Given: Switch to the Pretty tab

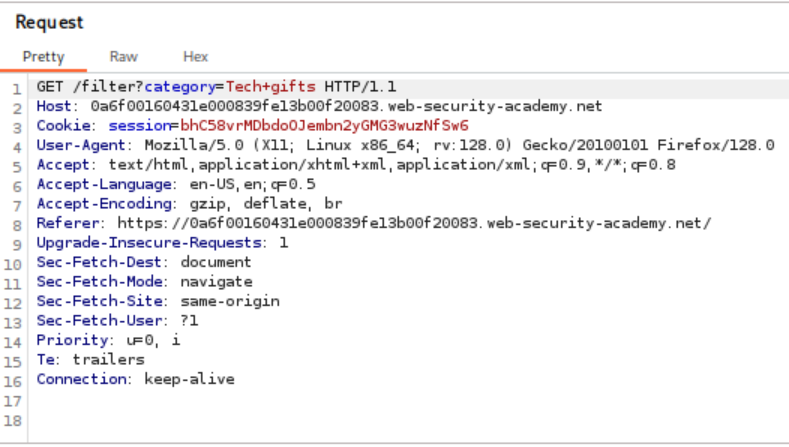Looking at the screenshot, I should [43, 57].
